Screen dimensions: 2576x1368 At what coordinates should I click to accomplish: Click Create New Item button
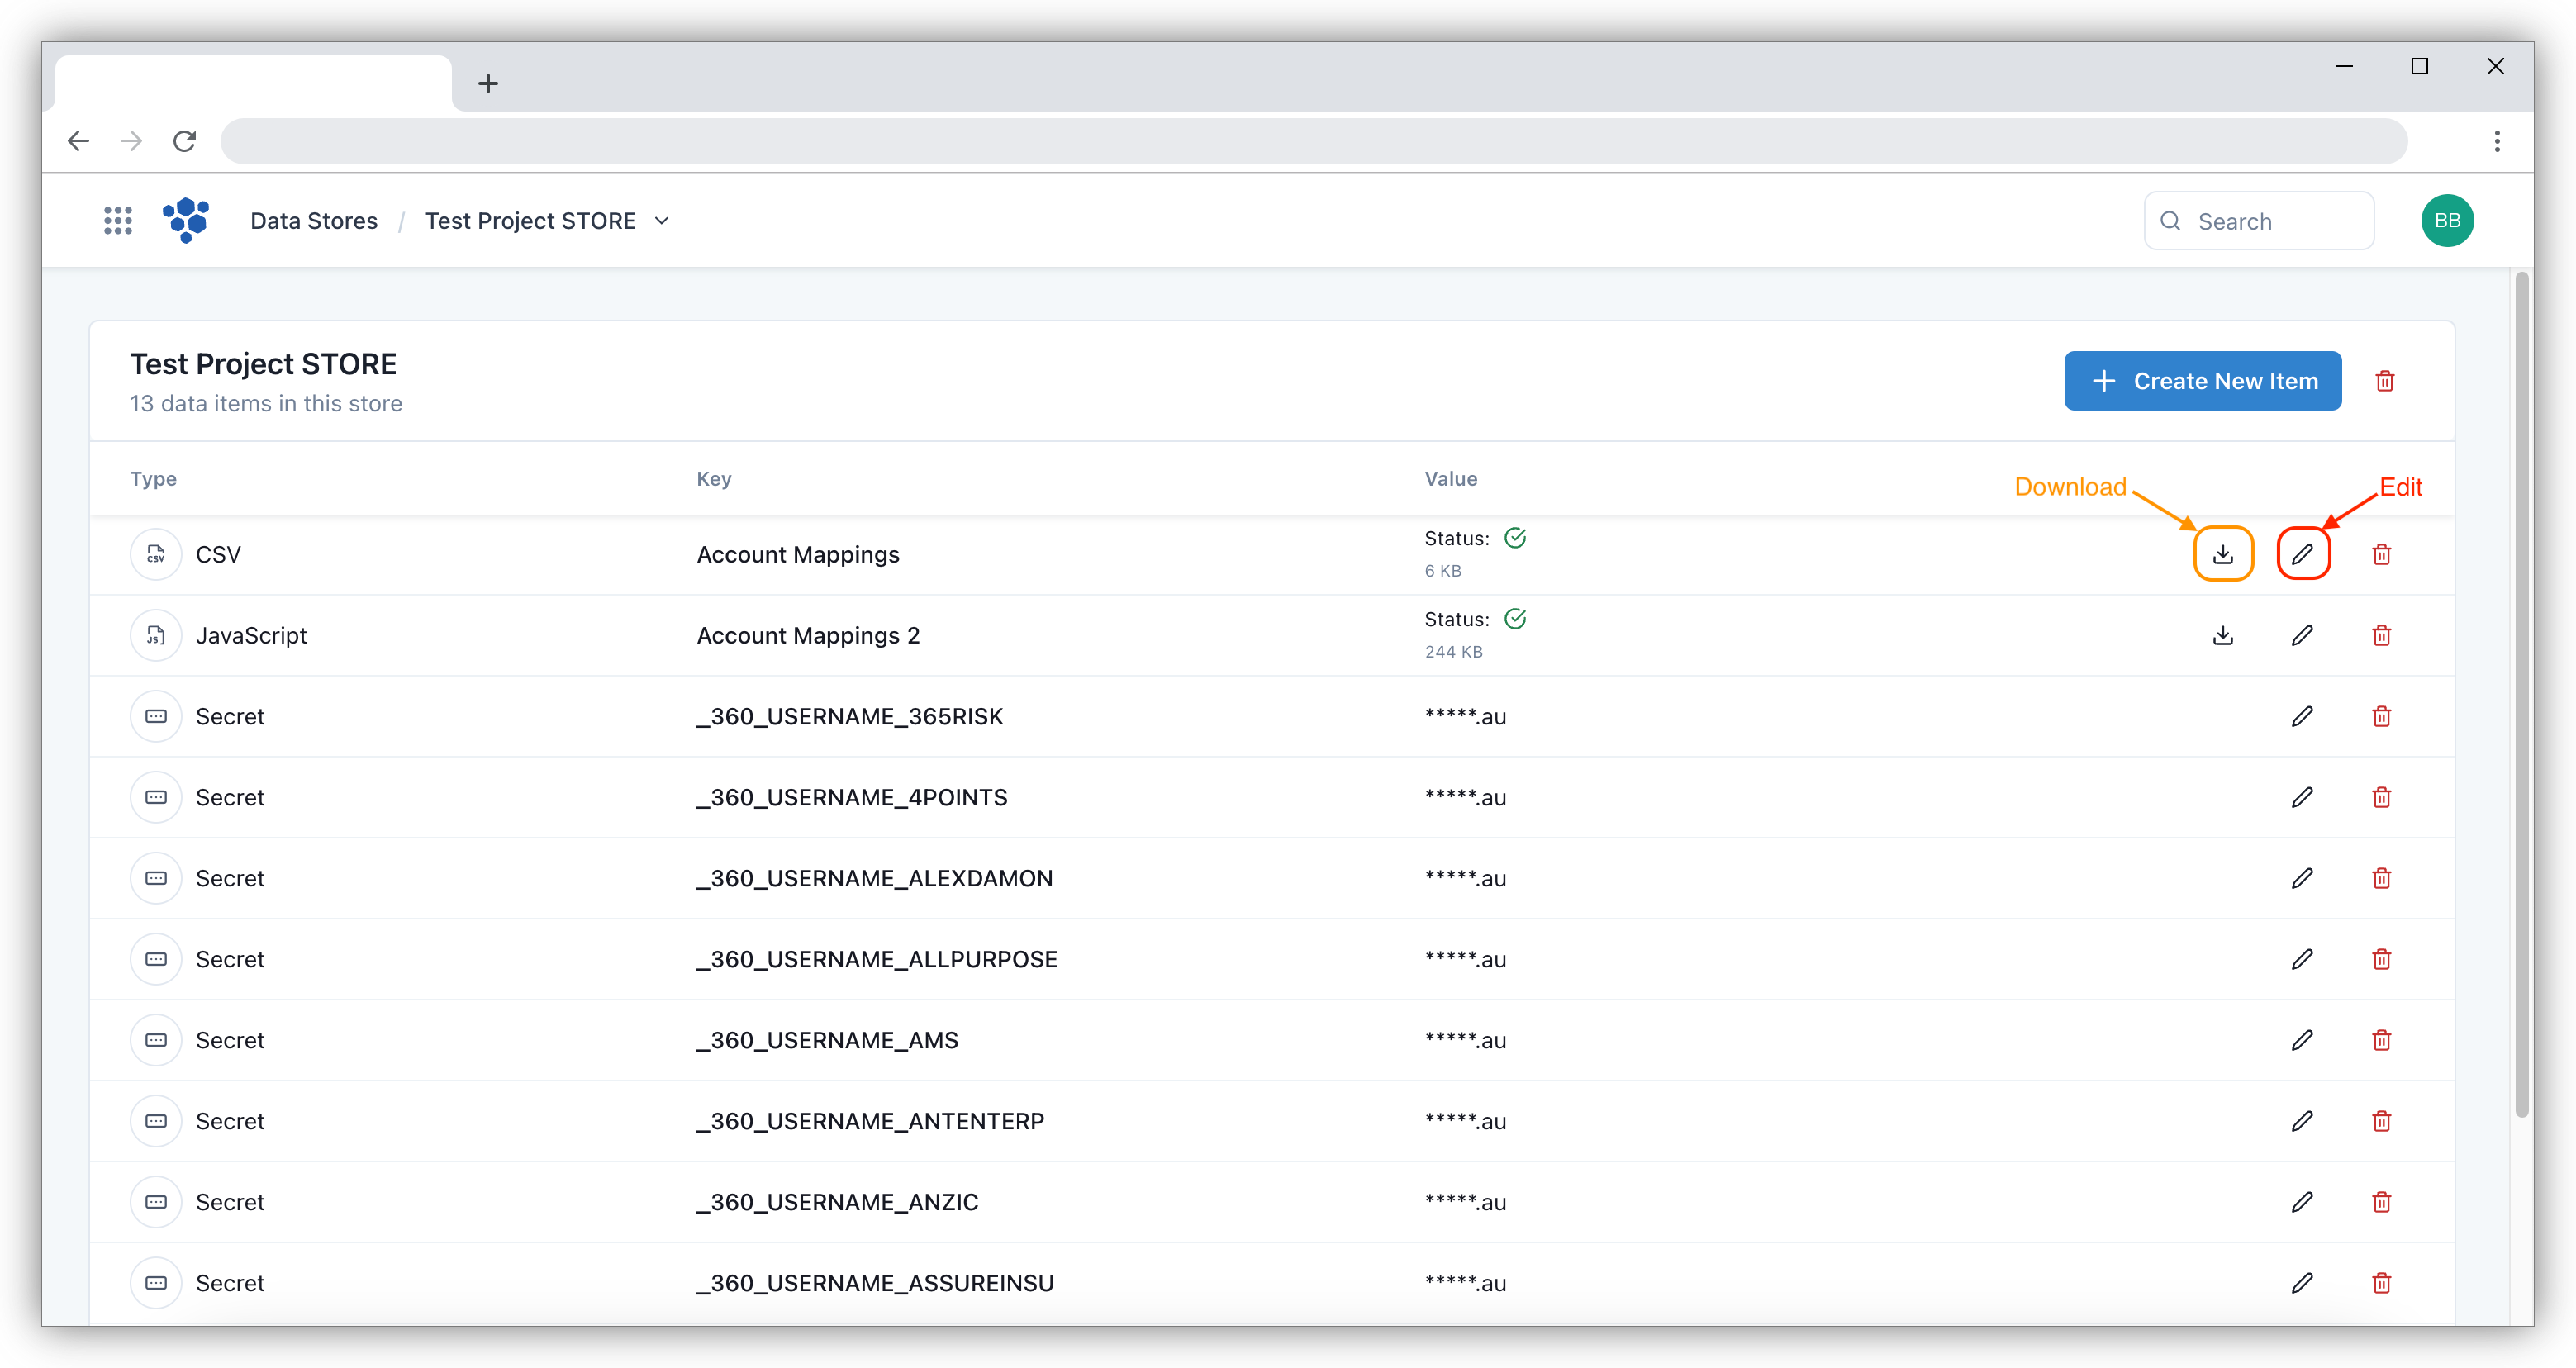2202,381
